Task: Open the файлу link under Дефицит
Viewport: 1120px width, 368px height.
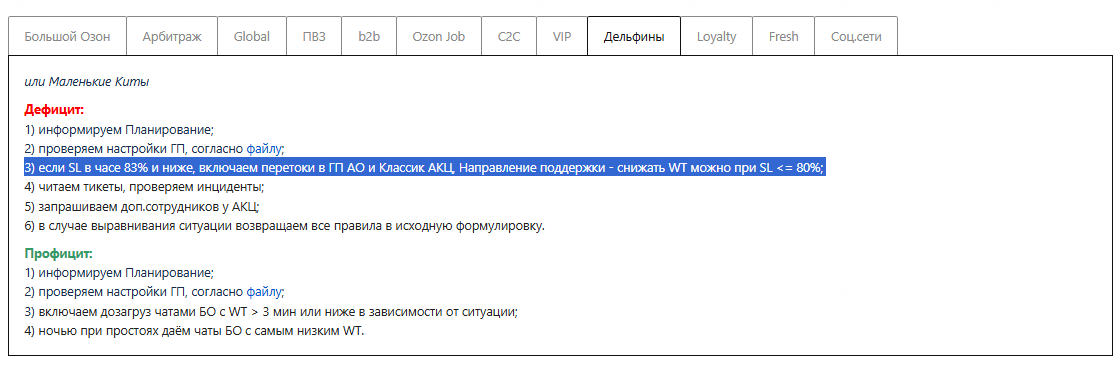Action: 264,149
